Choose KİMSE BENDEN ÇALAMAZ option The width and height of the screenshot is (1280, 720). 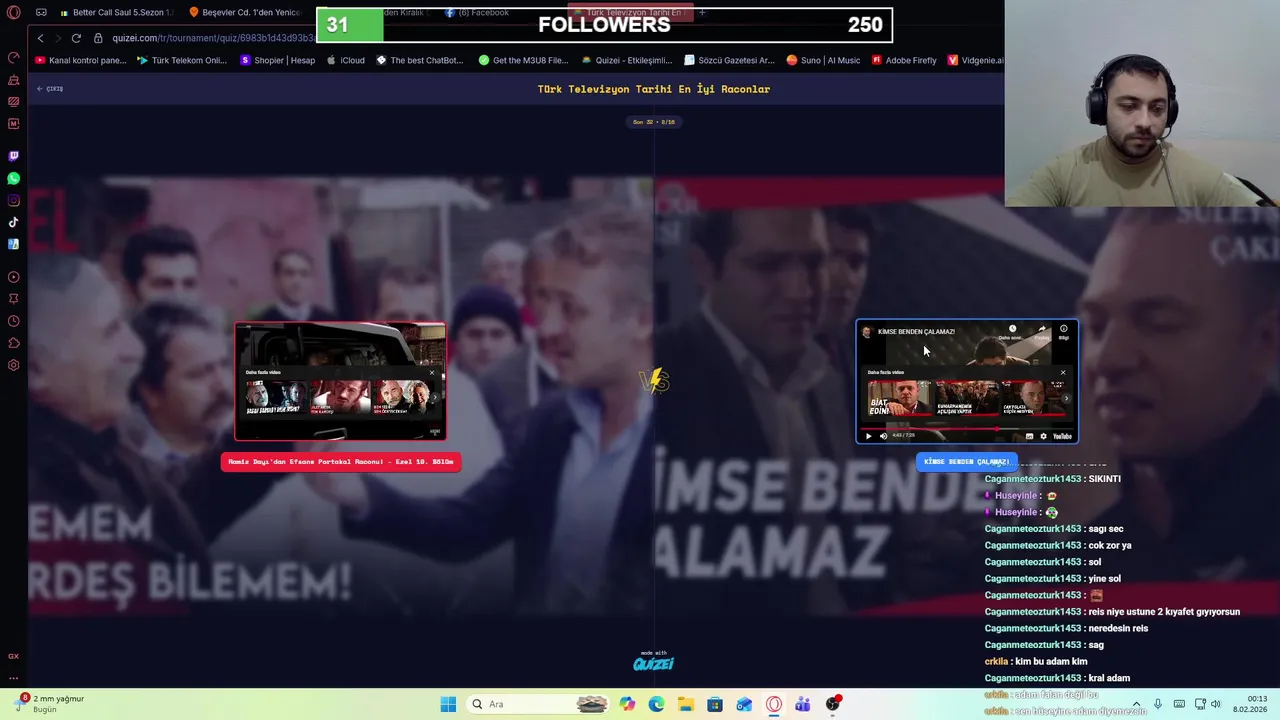(x=966, y=462)
